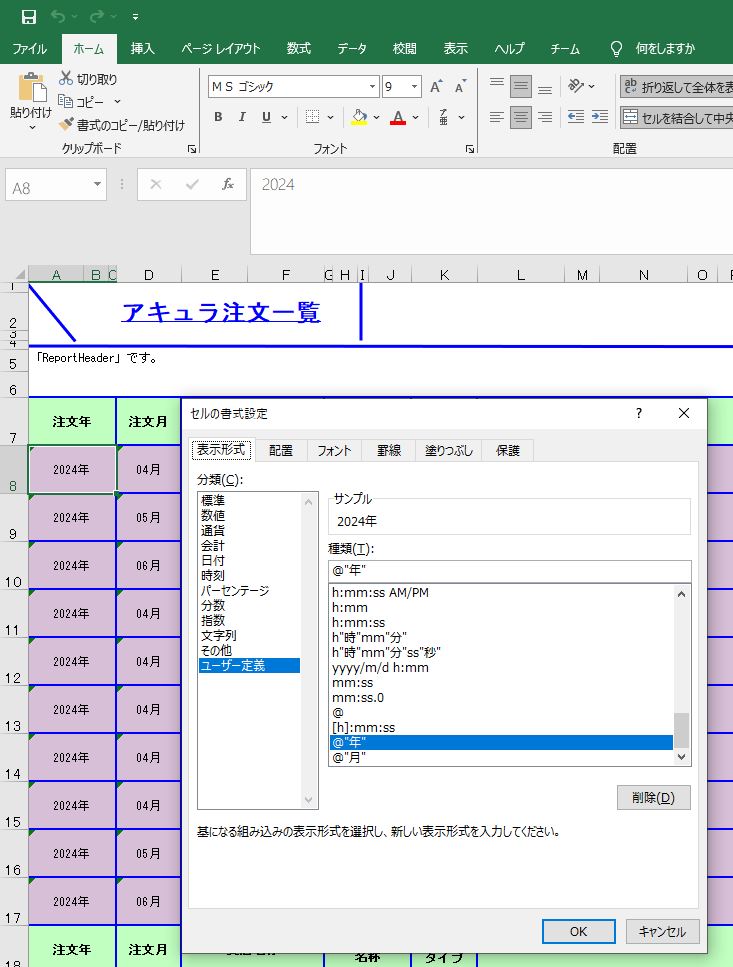Expand the font size dropdown
The width and height of the screenshot is (733, 967).
pyautogui.click(x=414, y=87)
